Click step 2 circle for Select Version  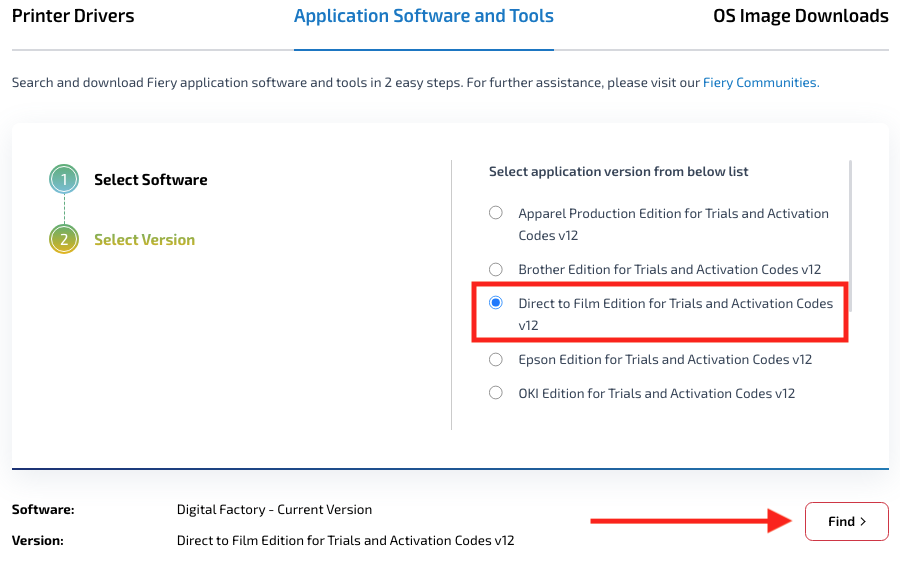[x=64, y=239]
